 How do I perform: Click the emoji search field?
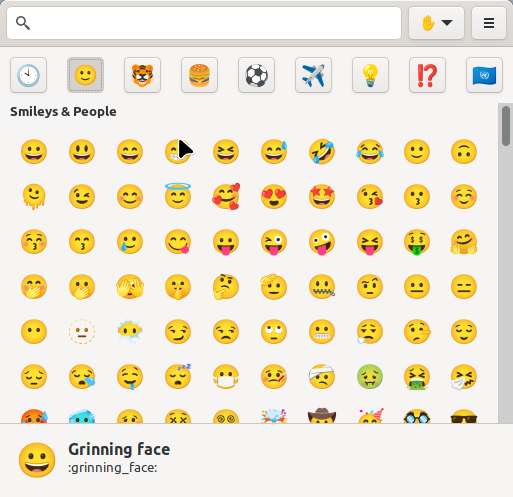[x=204, y=23]
